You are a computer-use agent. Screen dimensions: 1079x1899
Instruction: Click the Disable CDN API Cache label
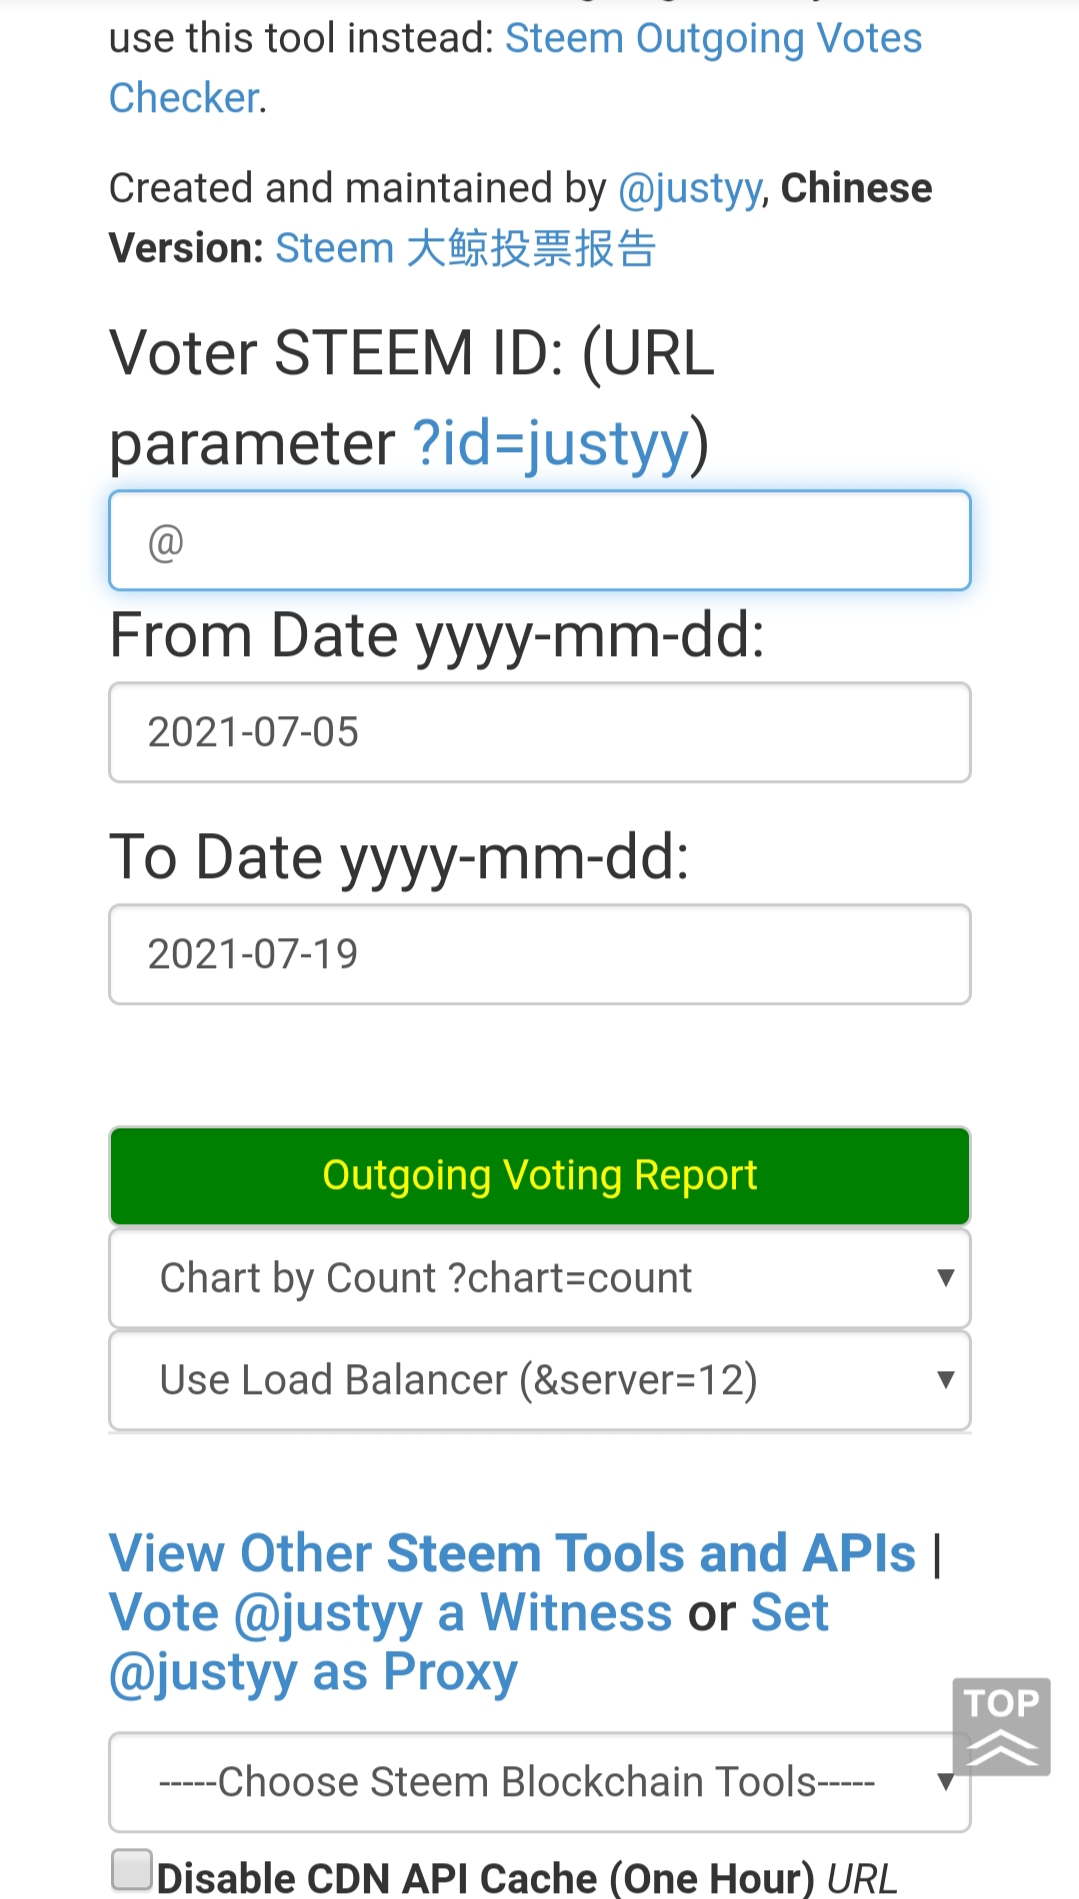tap(485, 1878)
